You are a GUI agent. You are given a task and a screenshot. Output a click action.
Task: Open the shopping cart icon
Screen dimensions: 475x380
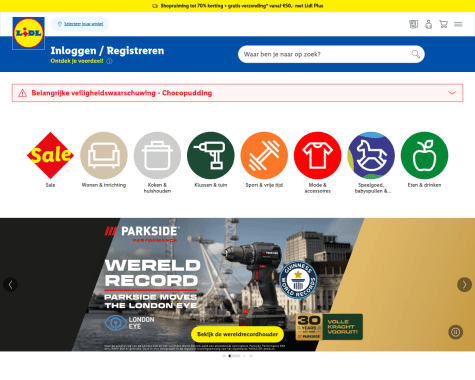coord(443,24)
